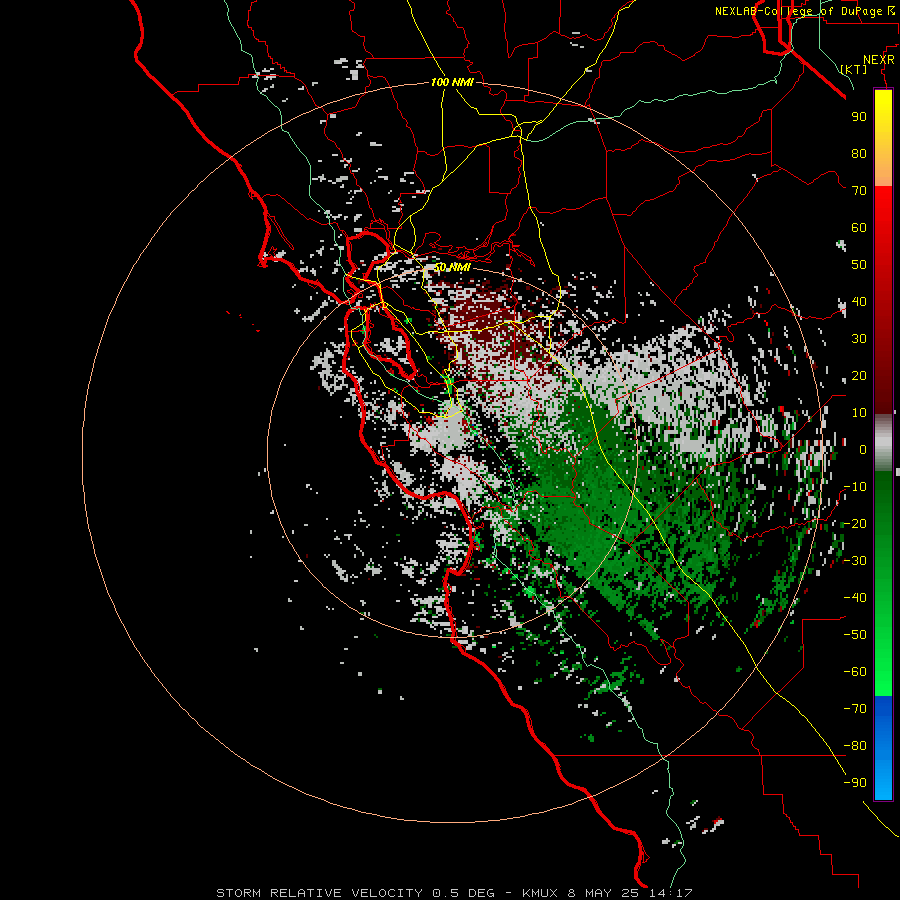The height and width of the screenshot is (900, 900).
Task: Click the legend value -90
Action: [x=855, y=783]
